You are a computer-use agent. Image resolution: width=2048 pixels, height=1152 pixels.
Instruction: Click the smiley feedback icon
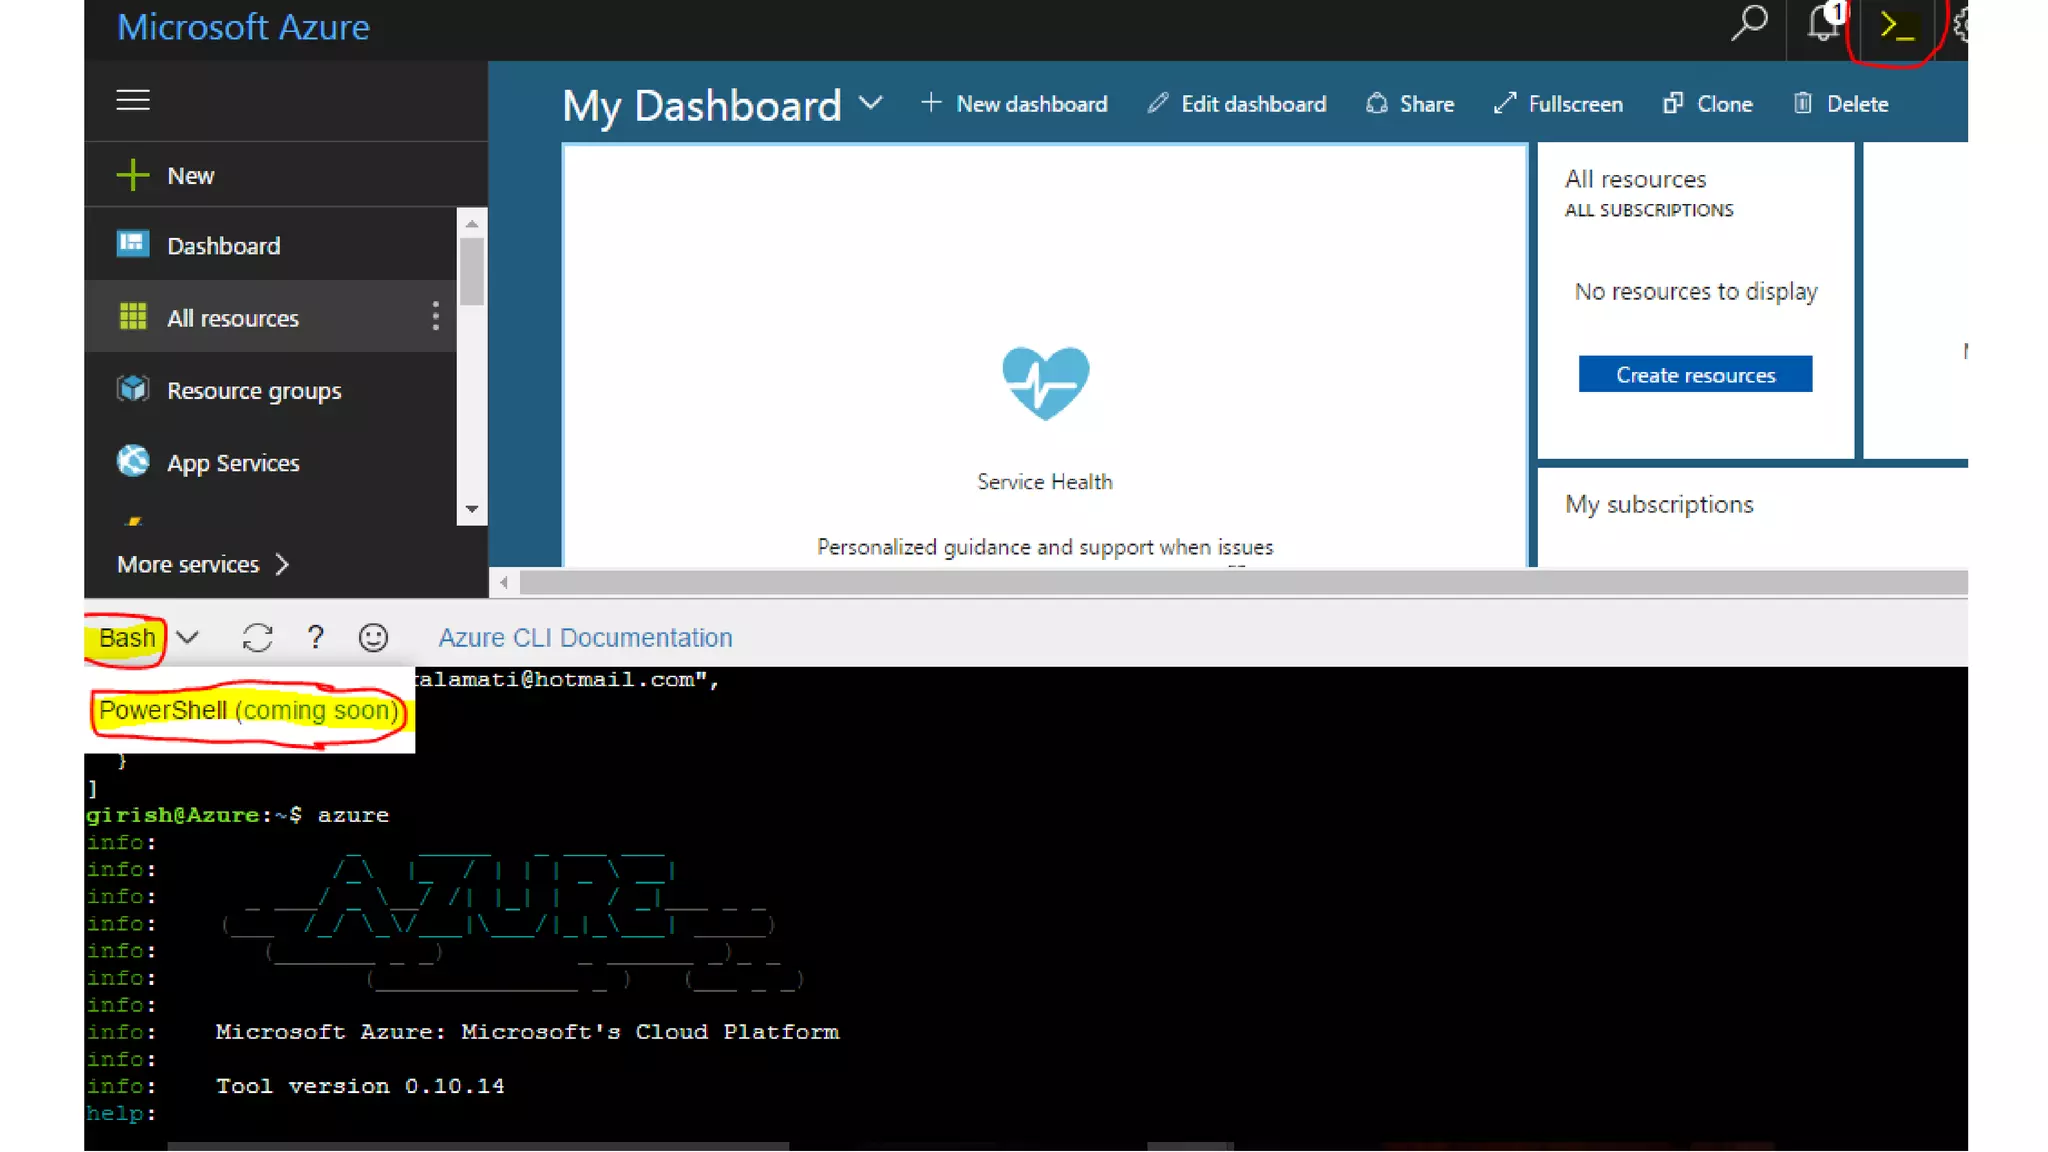tap(373, 638)
